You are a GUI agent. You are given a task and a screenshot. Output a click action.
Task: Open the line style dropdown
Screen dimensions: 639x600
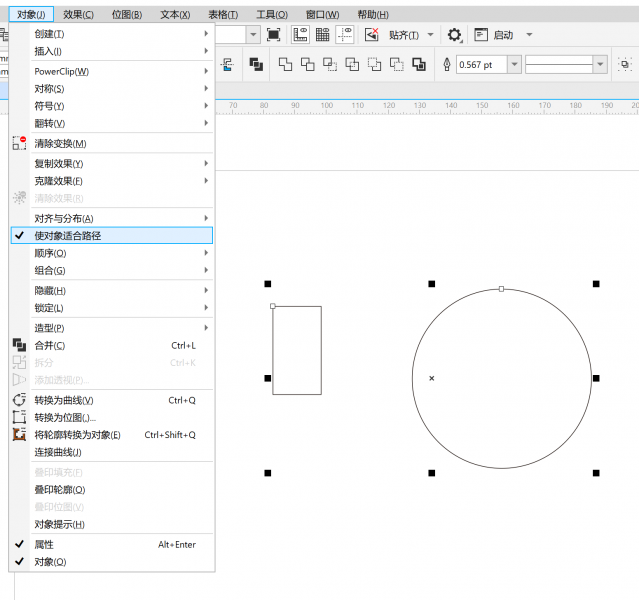click(600, 64)
